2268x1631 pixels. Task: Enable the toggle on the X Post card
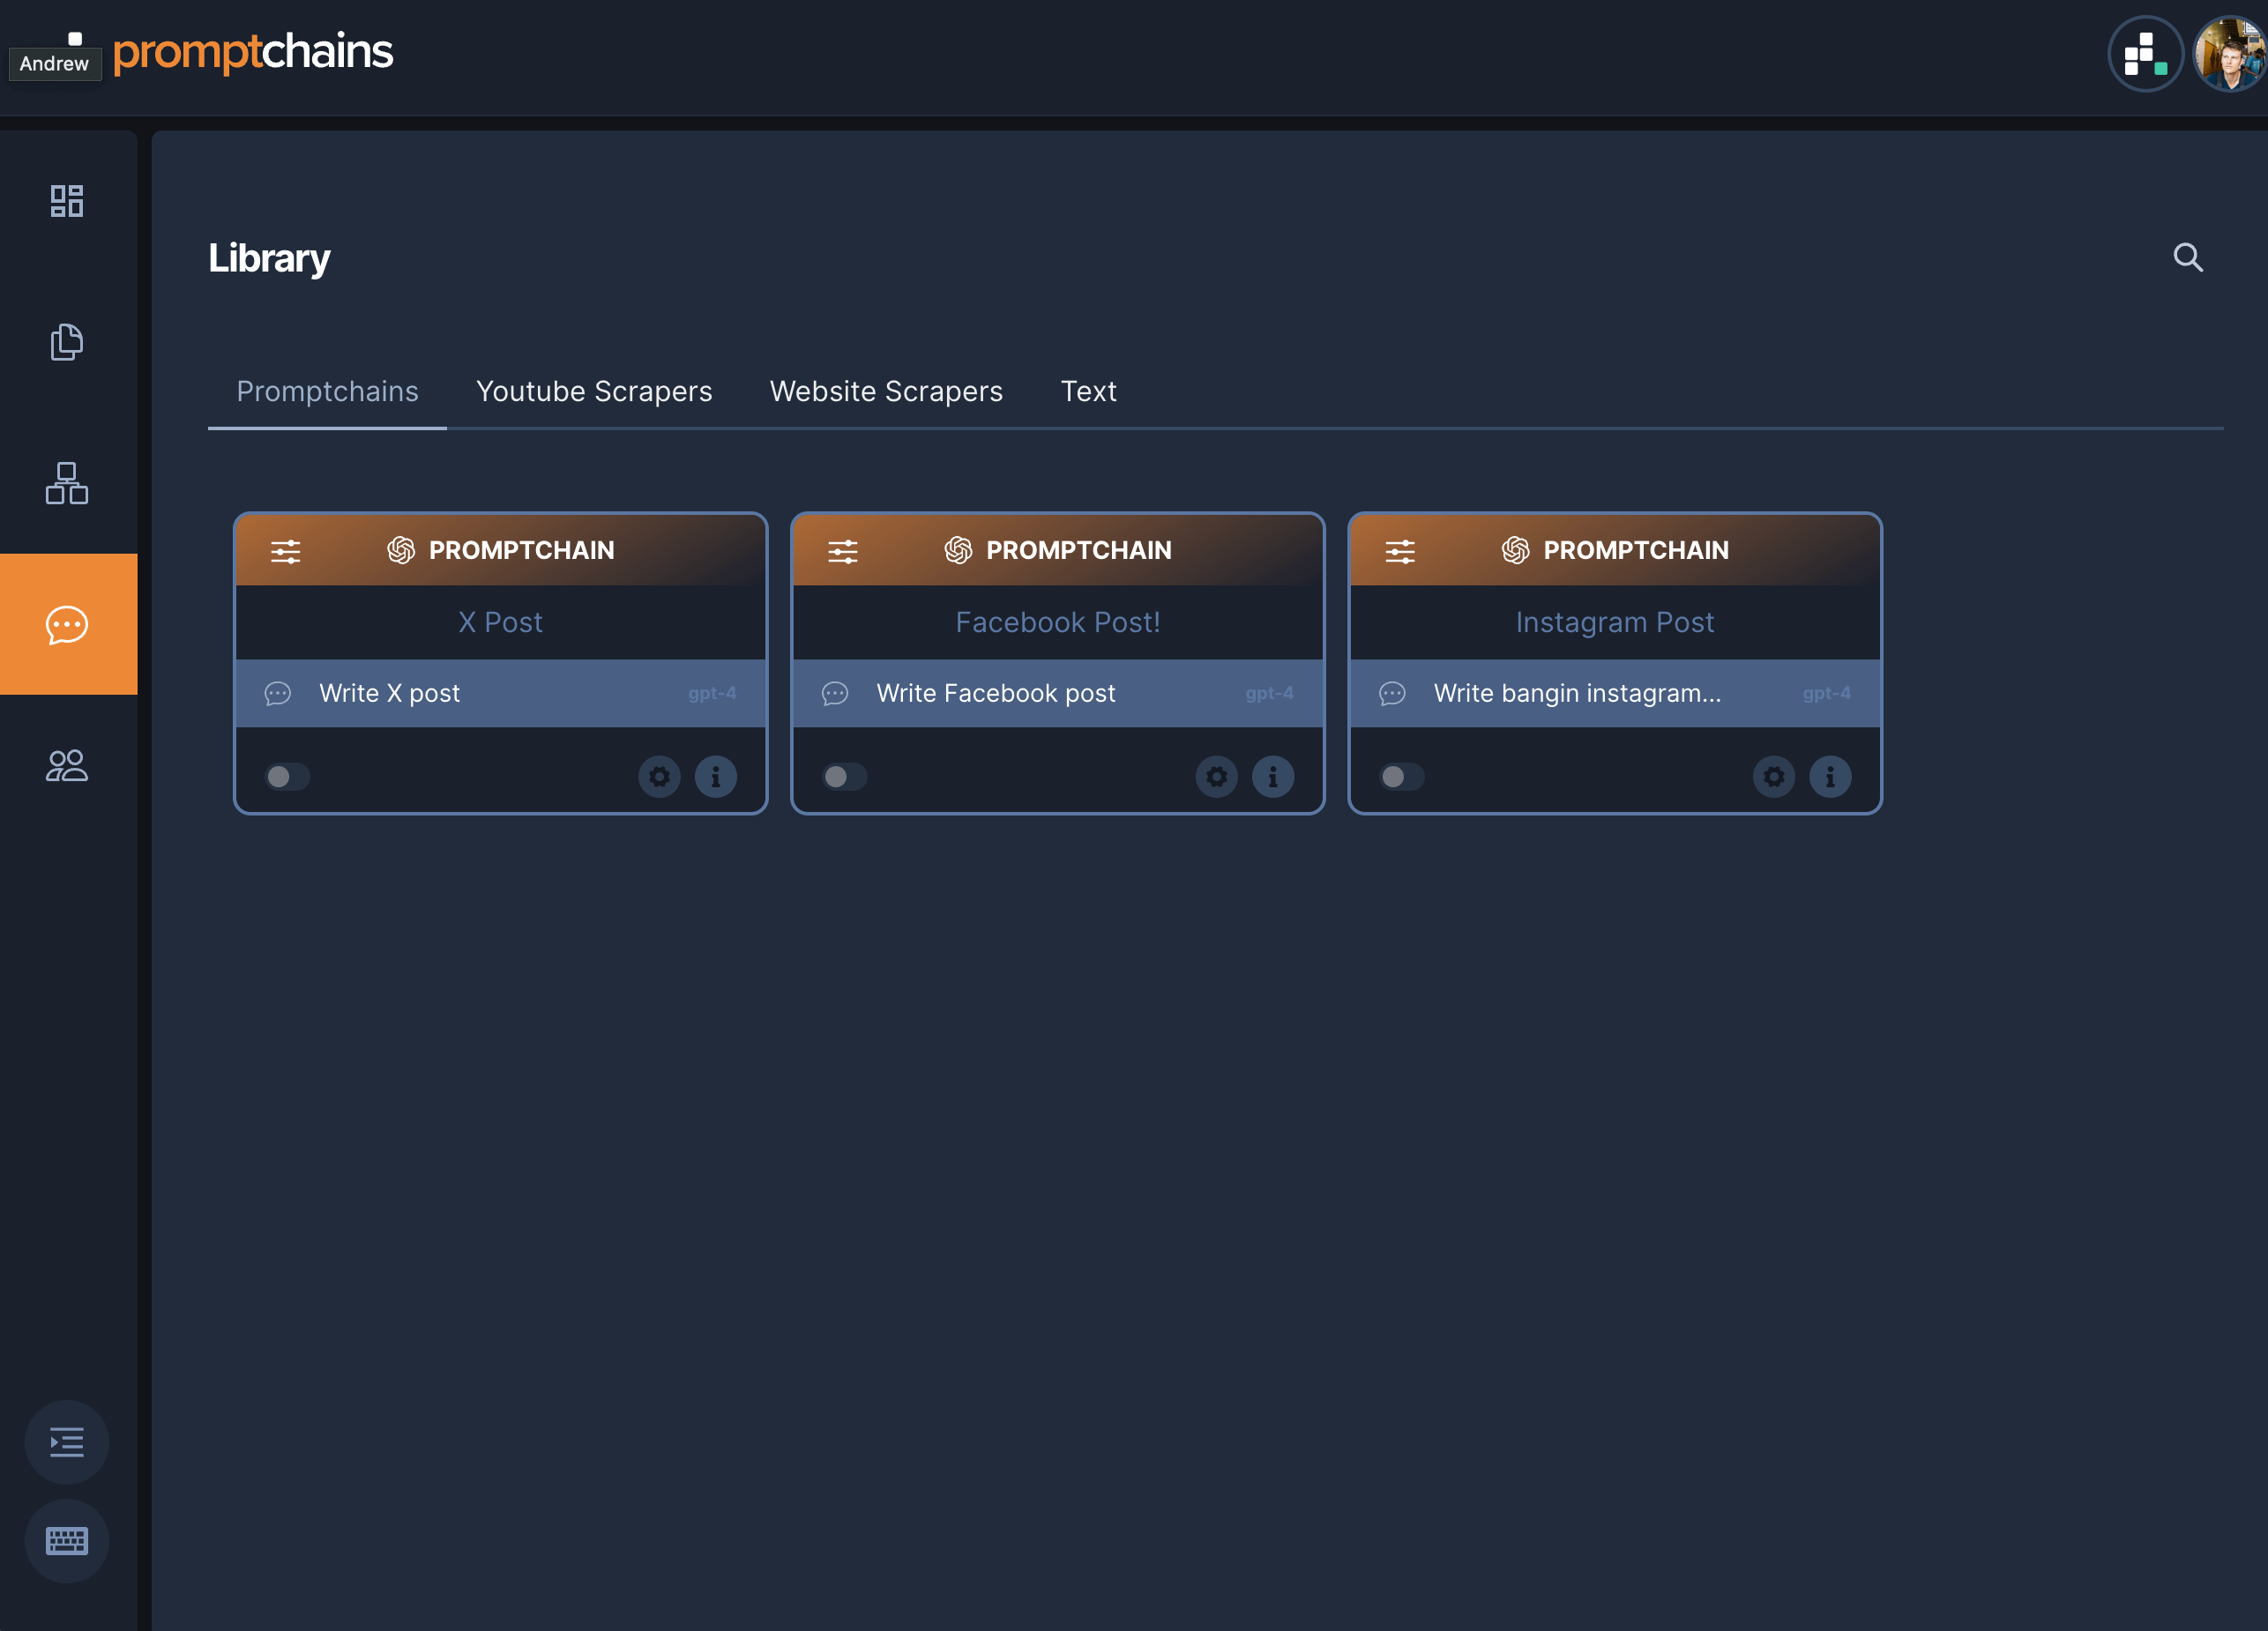pyautogui.click(x=287, y=776)
